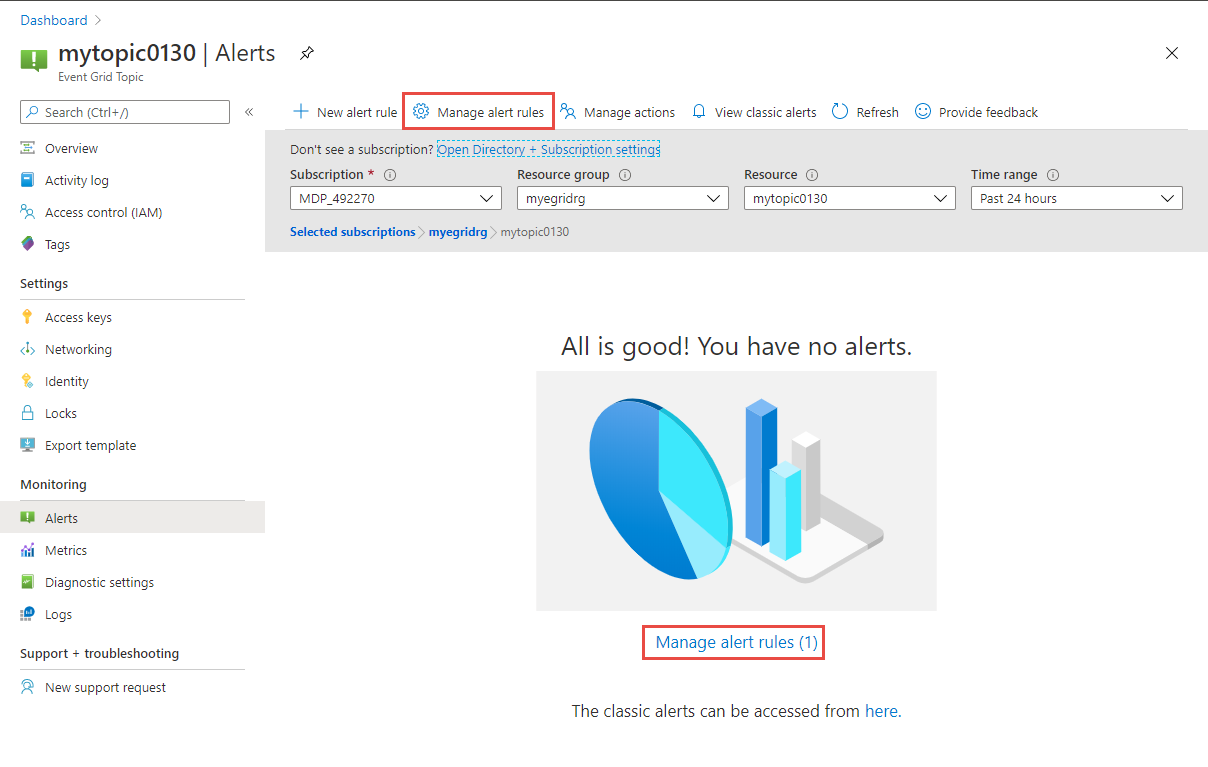Click the sidebar search box
Viewport: 1208px width, 767px height.
124,111
